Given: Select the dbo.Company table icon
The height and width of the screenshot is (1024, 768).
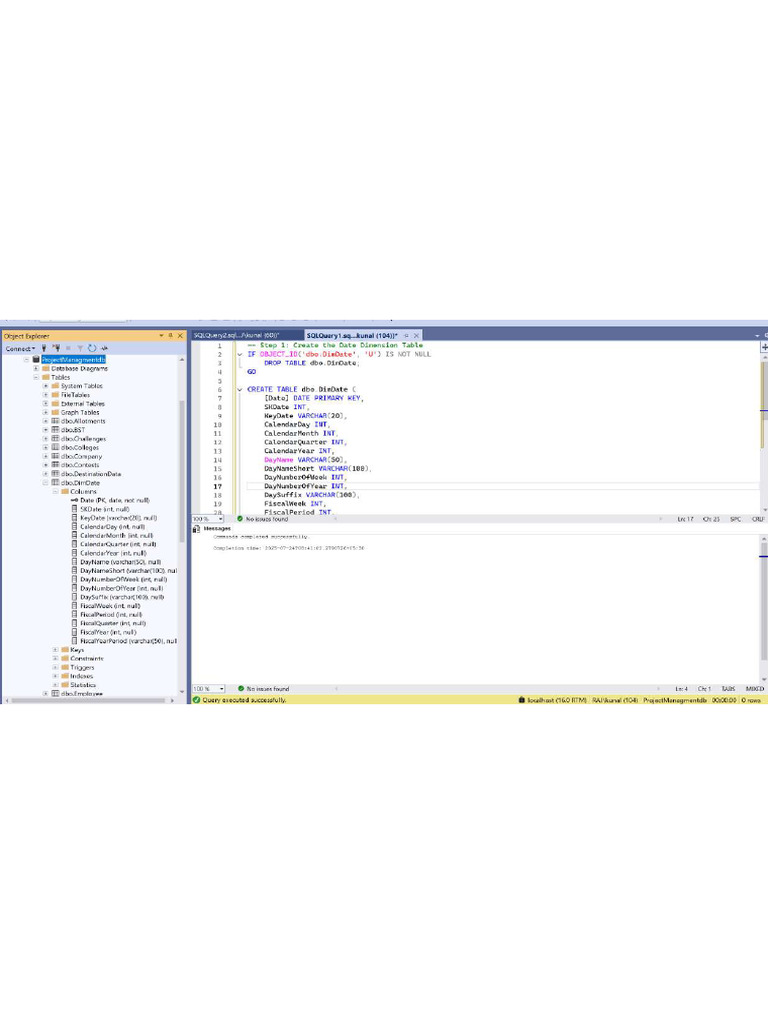Looking at the screenshot, I should click(x=56, y=456).
